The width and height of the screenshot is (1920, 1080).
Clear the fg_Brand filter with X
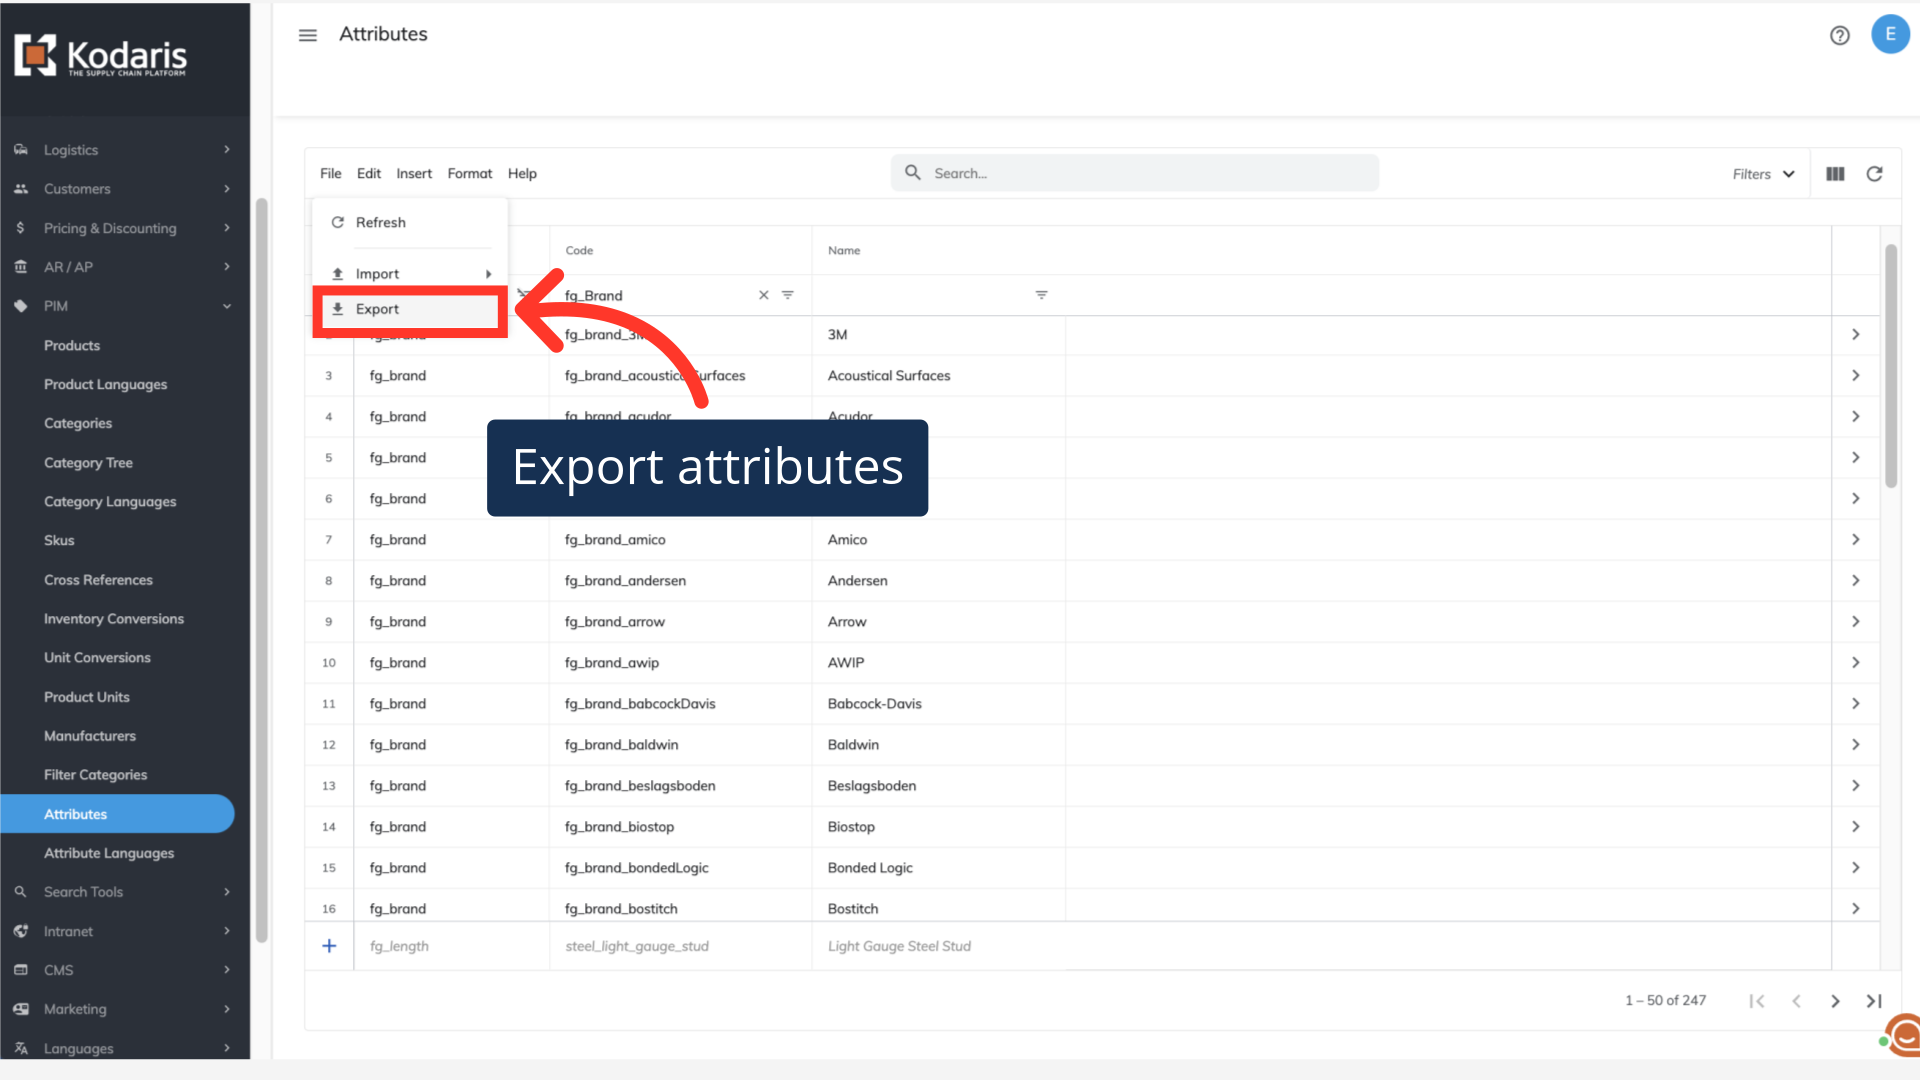(763, 295)
